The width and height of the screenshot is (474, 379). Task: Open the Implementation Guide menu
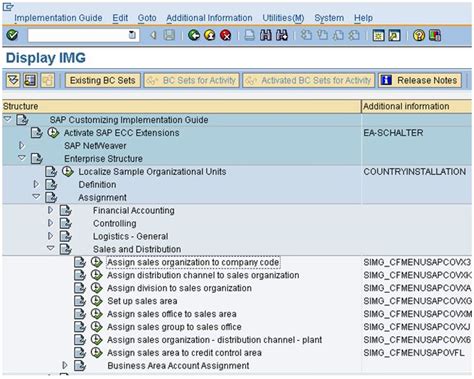coord(58,18)
